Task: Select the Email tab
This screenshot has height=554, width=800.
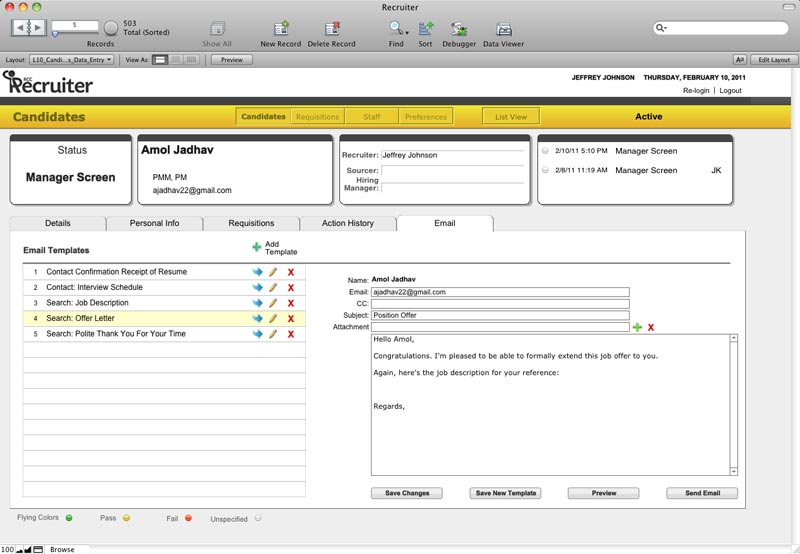Action: tap(444, 223)
